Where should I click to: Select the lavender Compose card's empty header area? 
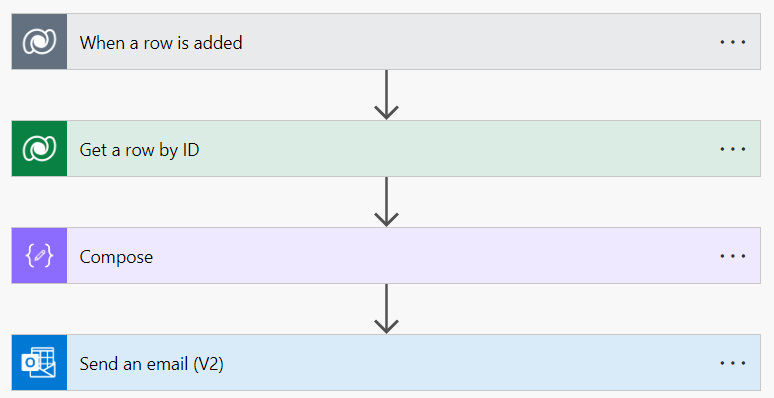434,256
